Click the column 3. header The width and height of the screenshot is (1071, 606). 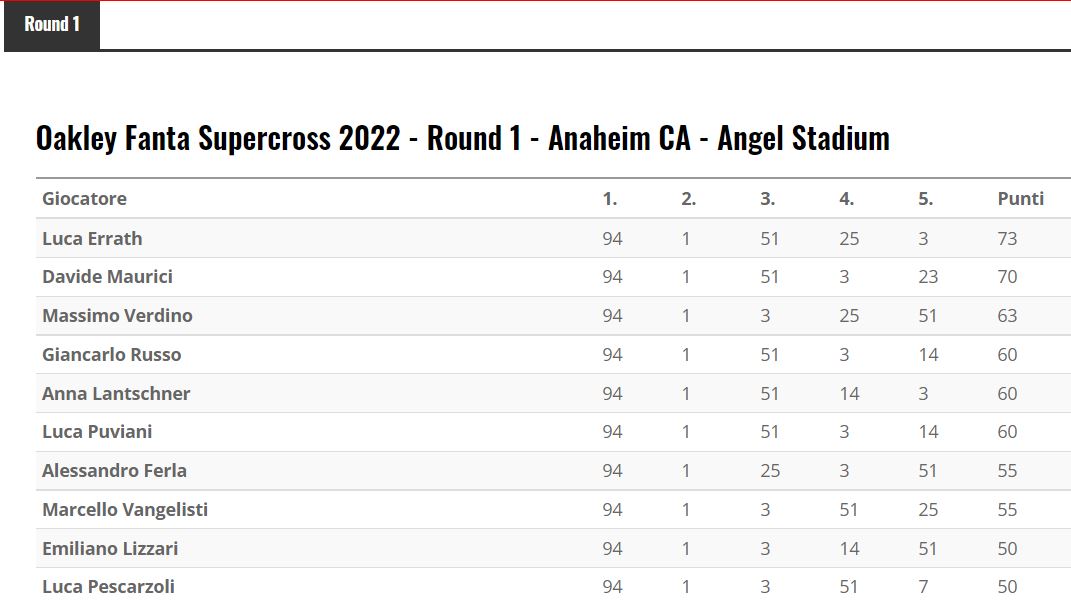click(x=767, y=199)
